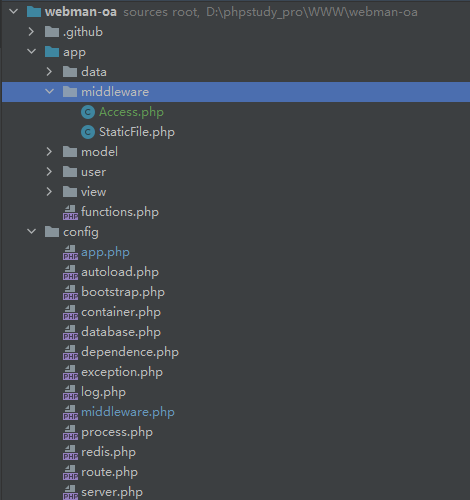
Task: Click the config folder icon
Action: (52, 232)
